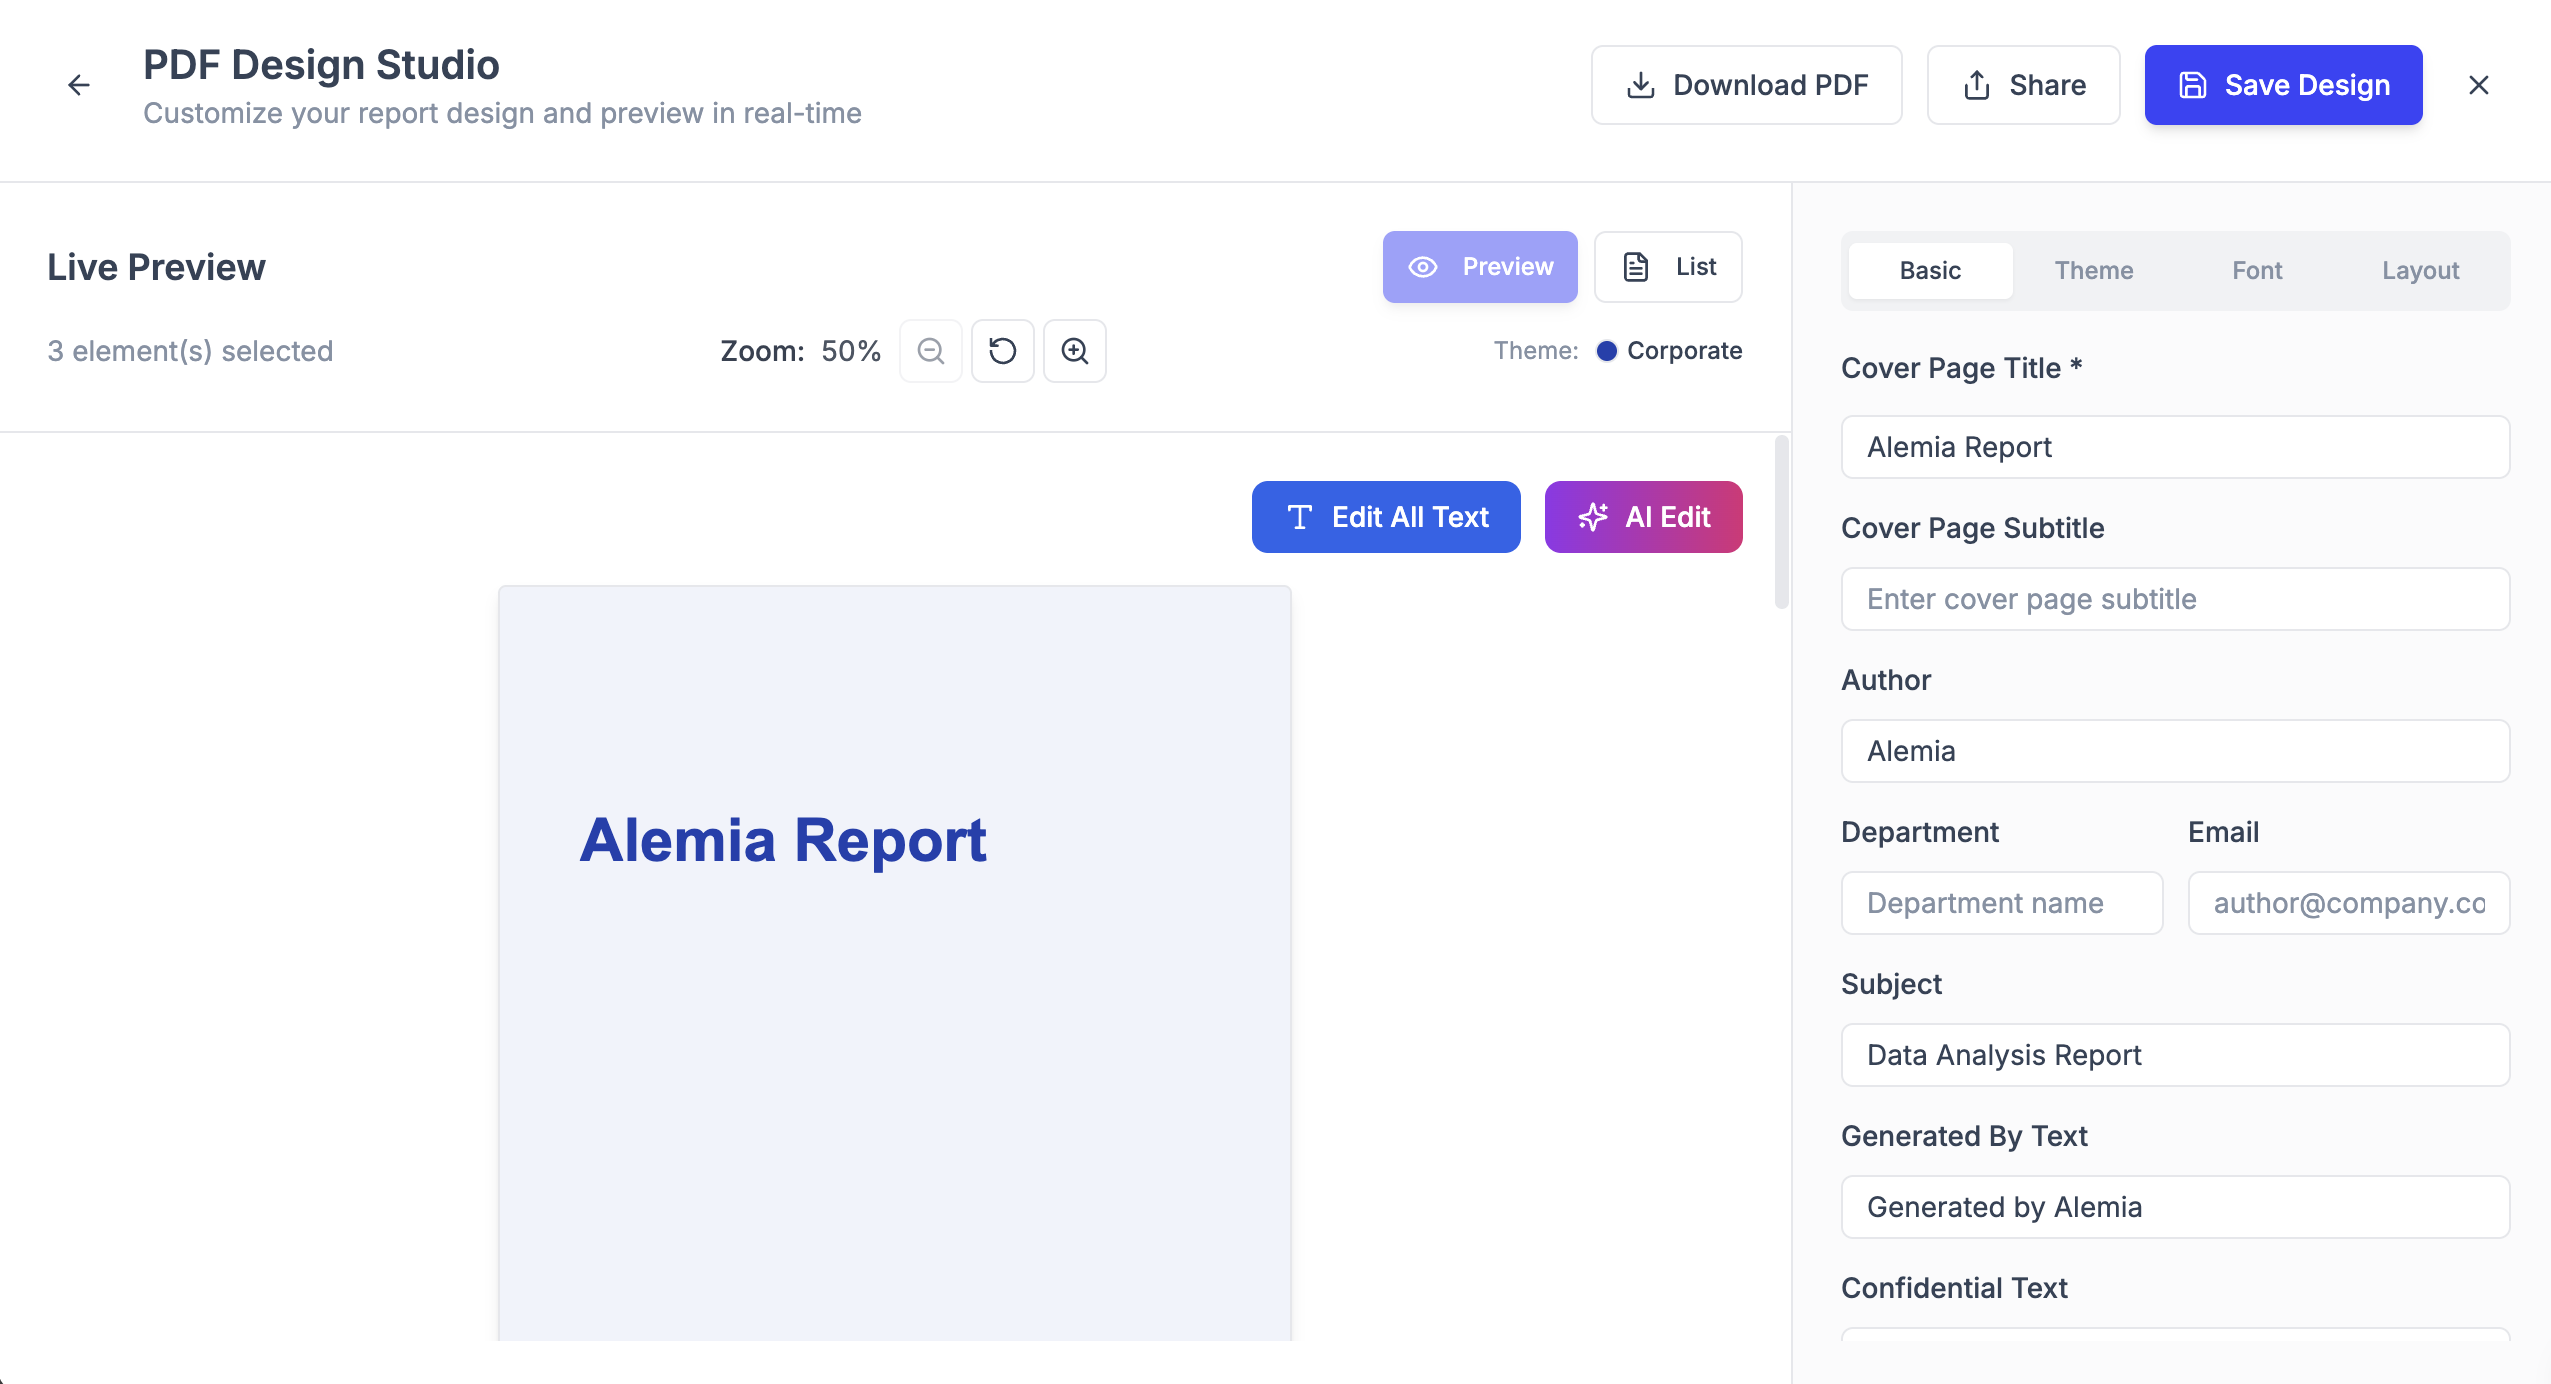2551x1384 pixels.
Task: Switch to List view mode
Action: click(x=1667, y=266)
